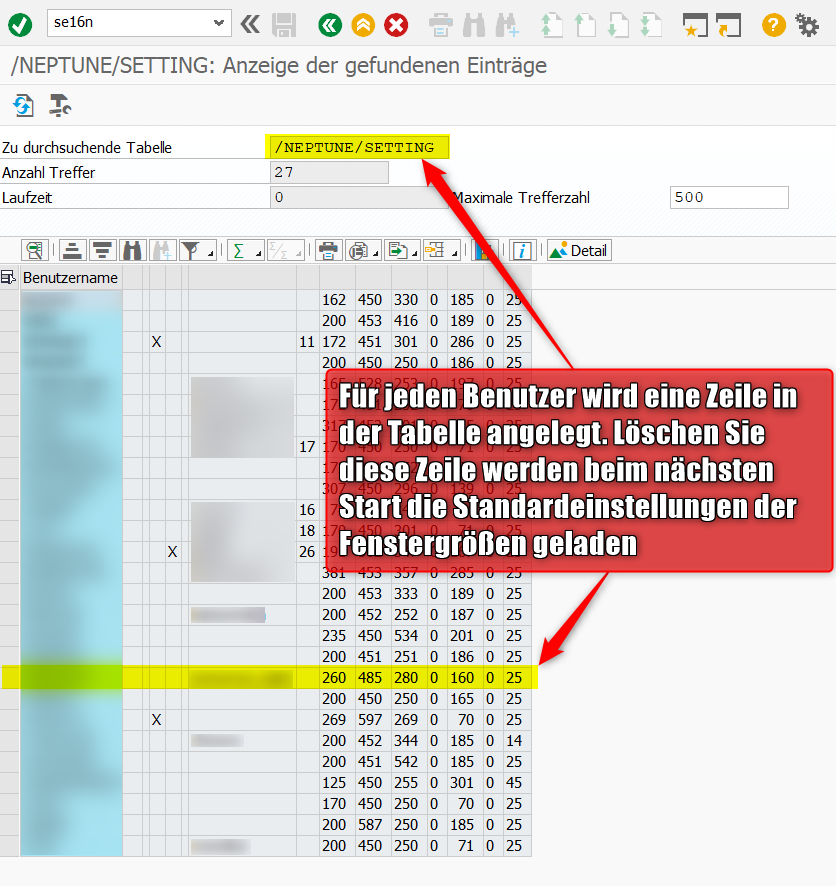
Task: Collapse the command field with double chevron
Action: click(x=250, y=24)
